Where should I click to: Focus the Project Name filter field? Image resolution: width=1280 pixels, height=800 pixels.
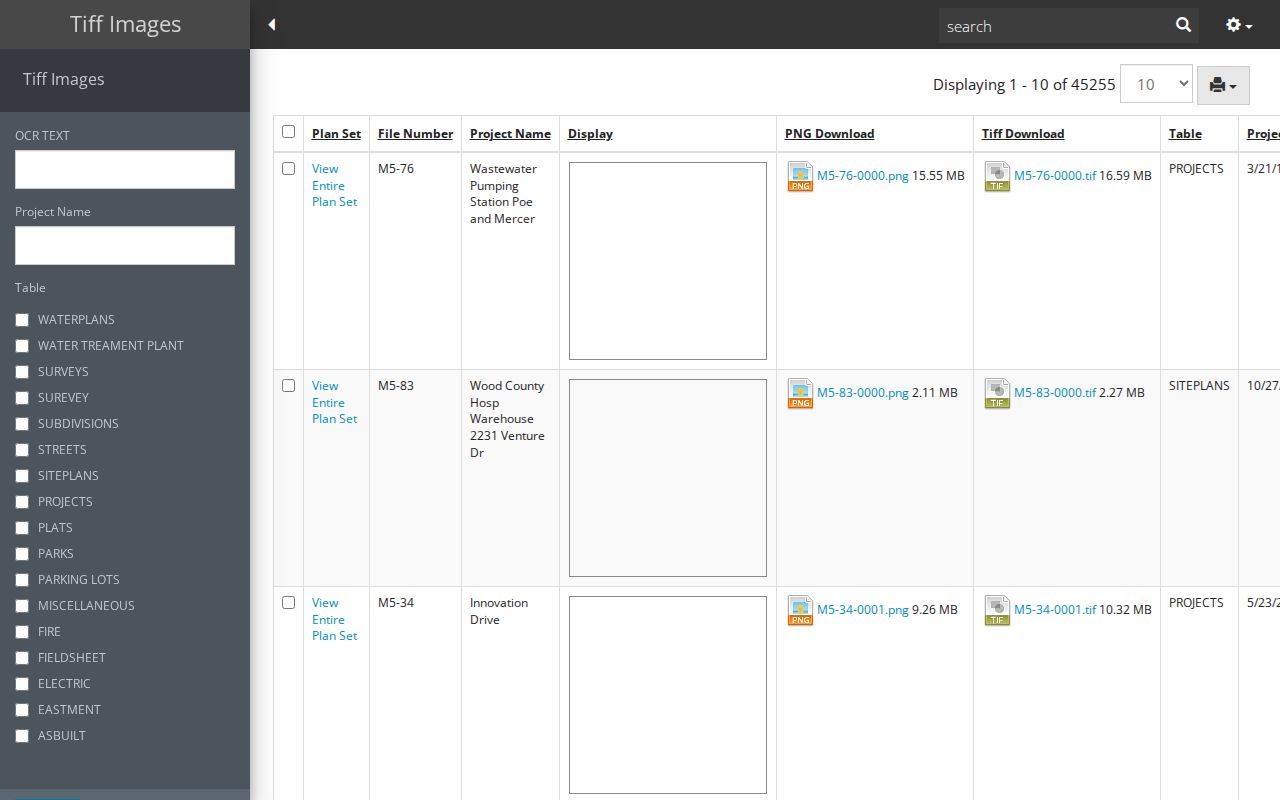[x=125, y=245]
